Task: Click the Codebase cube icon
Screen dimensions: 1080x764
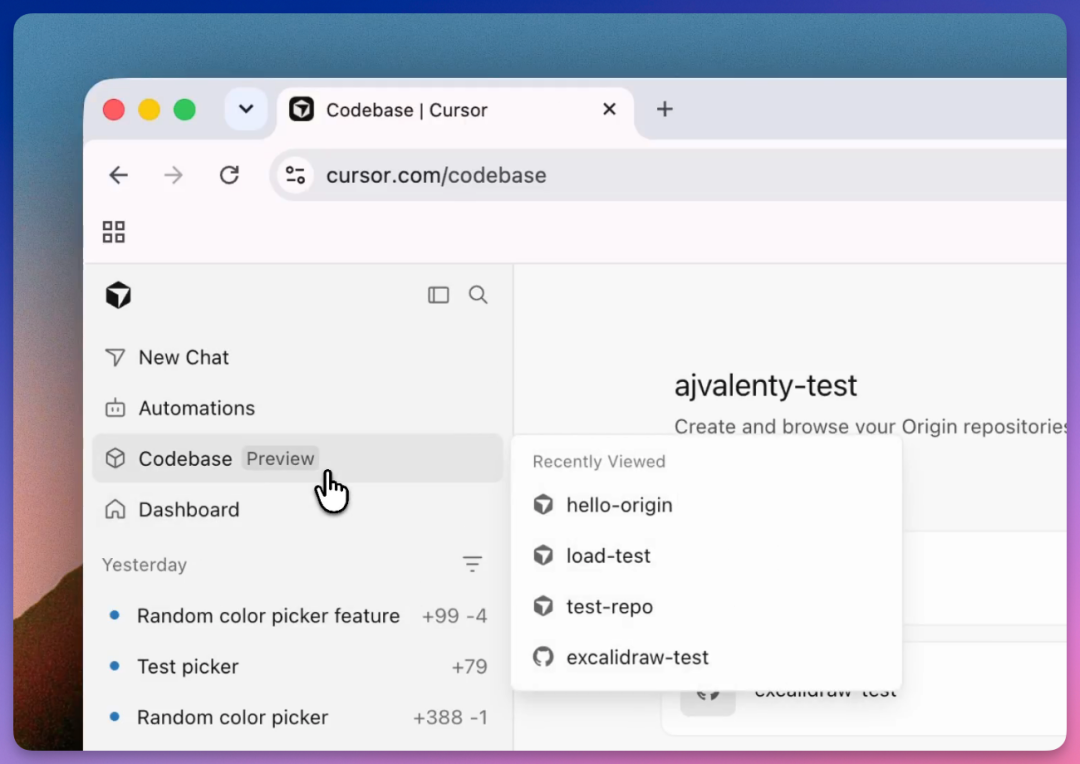Action: (115, 458)
